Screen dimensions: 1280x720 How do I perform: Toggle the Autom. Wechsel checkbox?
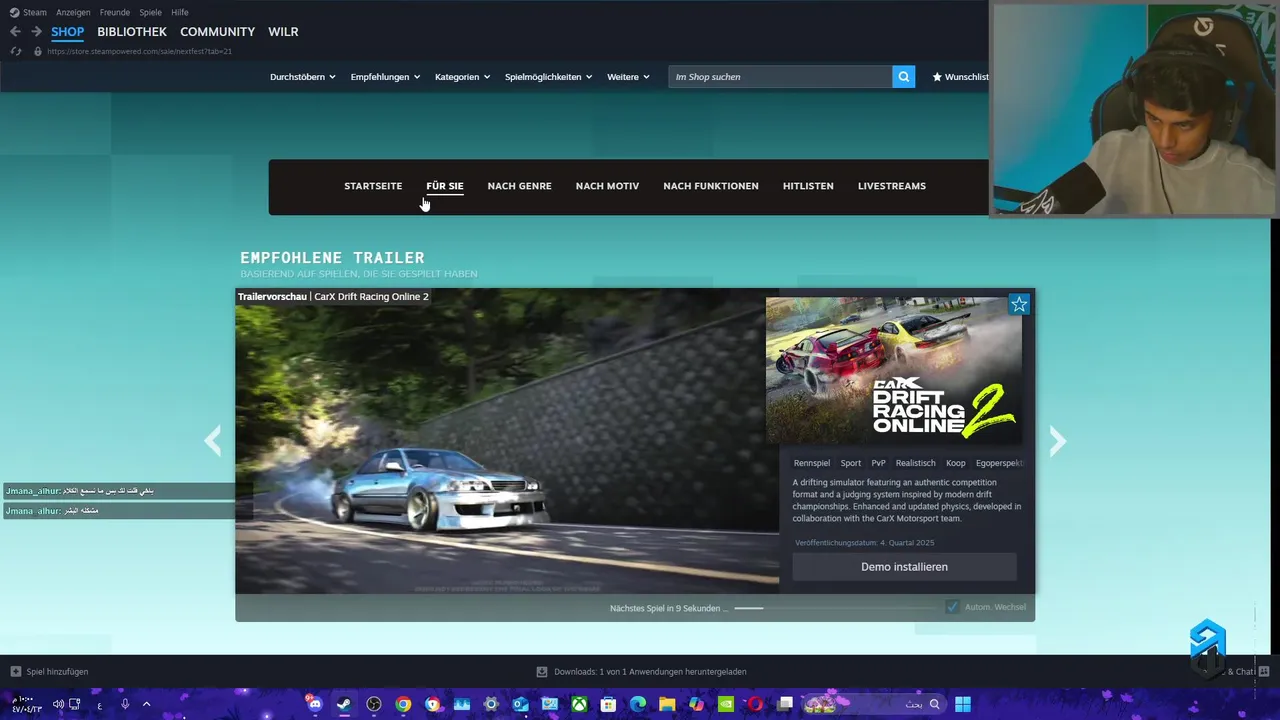click(x=953, y=607)
